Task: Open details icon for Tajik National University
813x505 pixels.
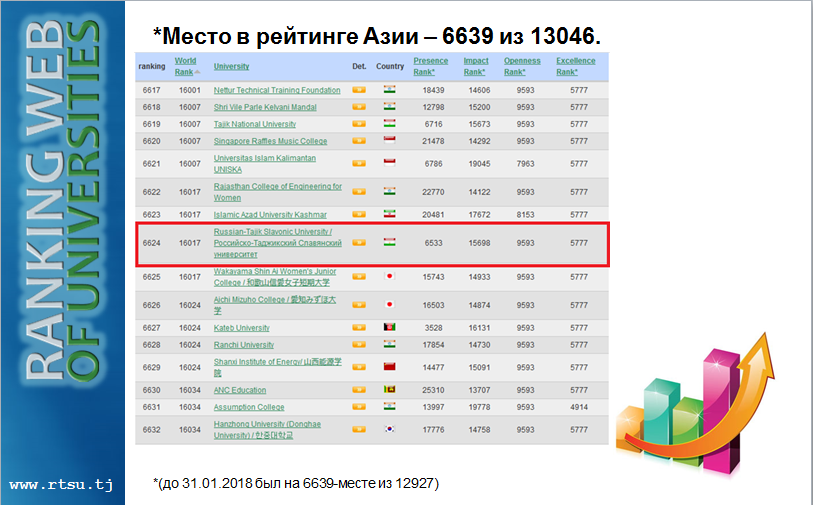Action: pyautogui.click(x=359, y=124)
